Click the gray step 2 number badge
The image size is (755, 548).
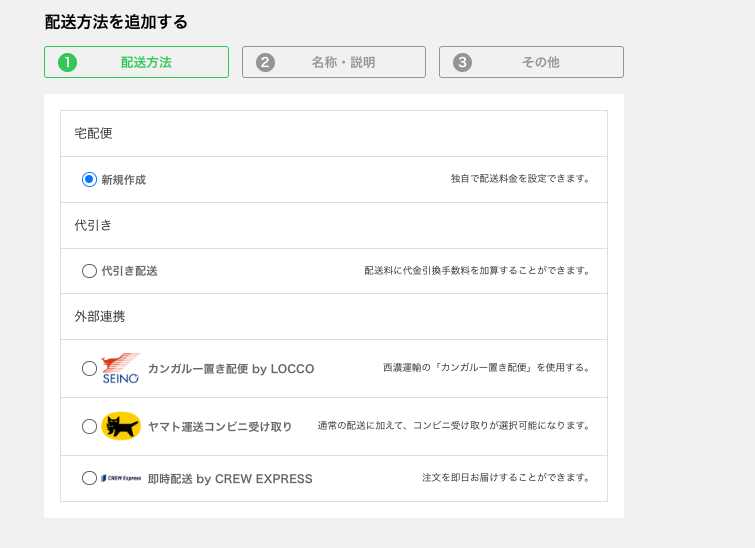pyautogui.click(x=265, y=62)
